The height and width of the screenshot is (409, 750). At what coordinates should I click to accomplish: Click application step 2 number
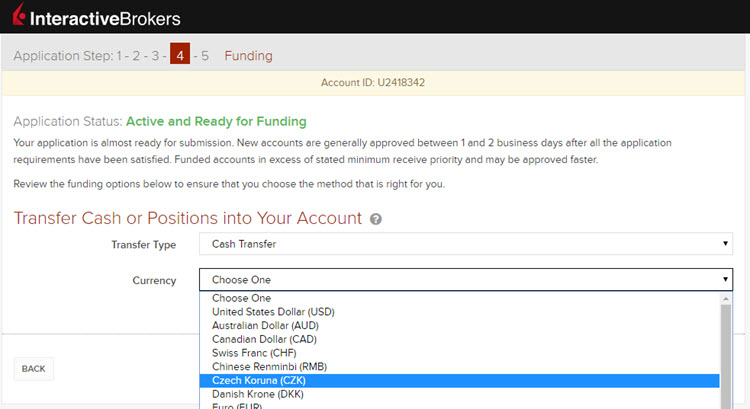coord(136,56)
